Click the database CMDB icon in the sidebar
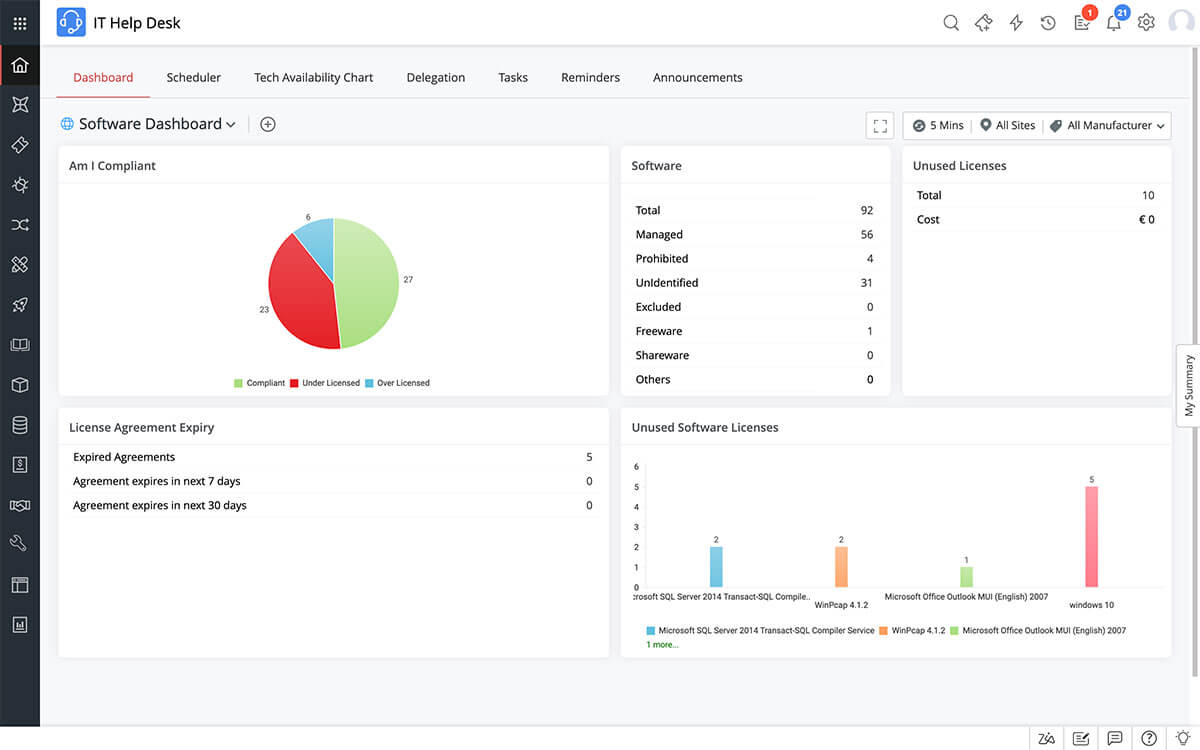Screen dimensions: 1200x750 pos(20,424)
